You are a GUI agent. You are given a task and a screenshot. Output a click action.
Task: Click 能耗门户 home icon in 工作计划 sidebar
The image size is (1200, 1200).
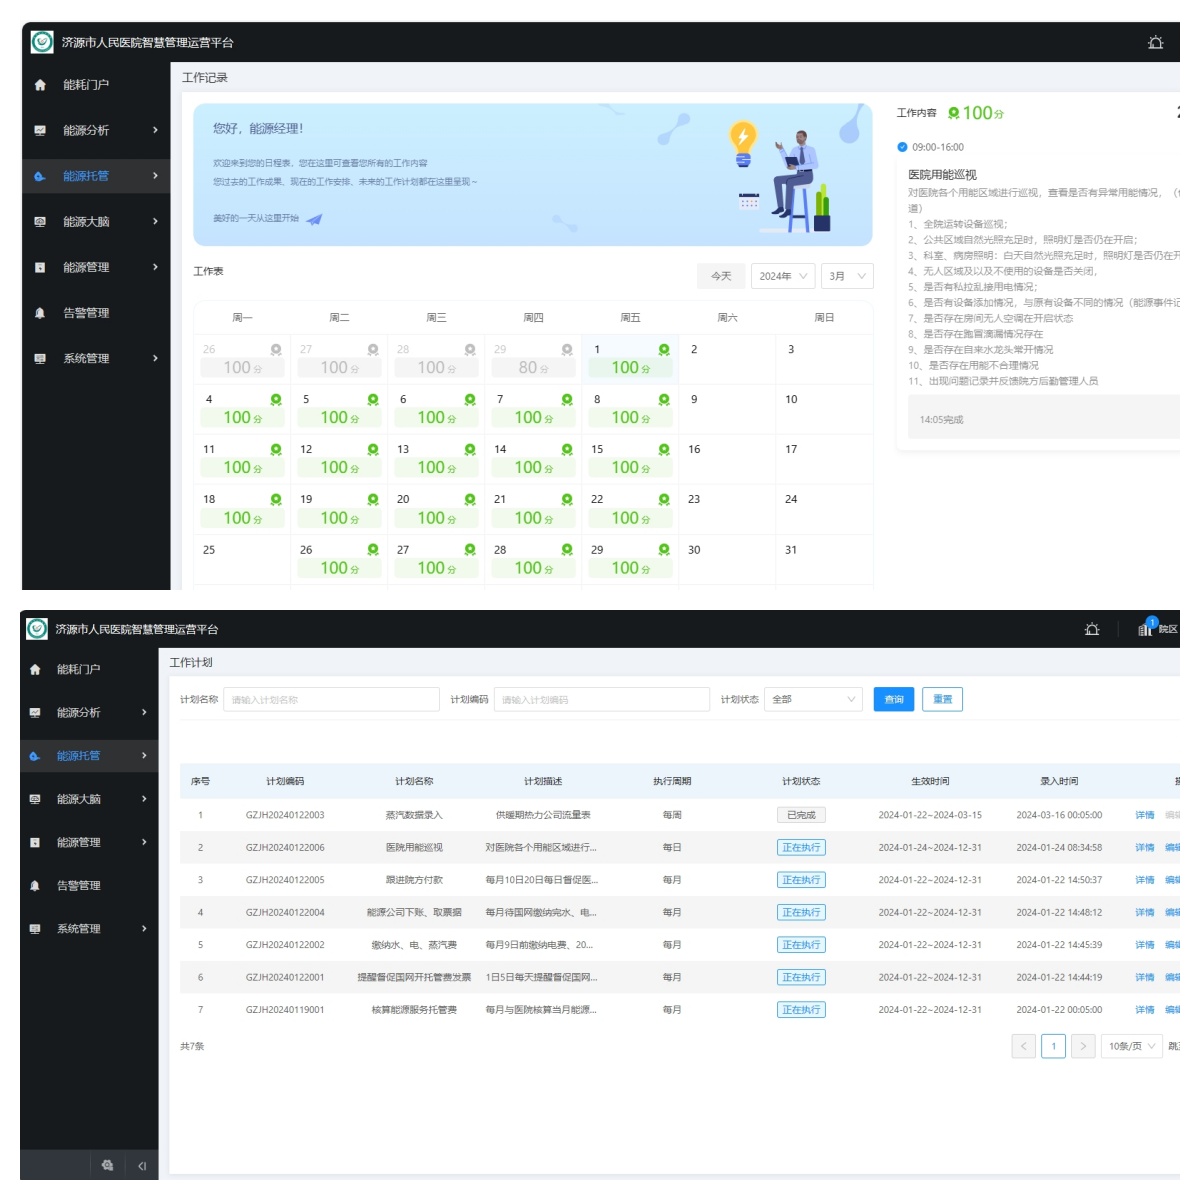pos(35,670)
